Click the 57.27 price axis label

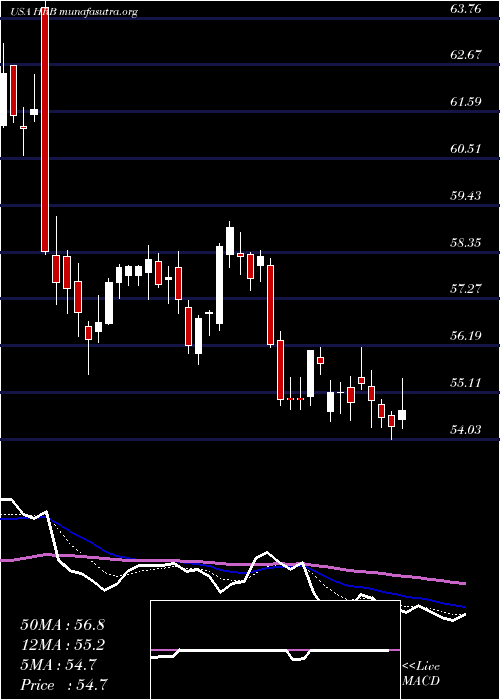click(x=466, y=289)
